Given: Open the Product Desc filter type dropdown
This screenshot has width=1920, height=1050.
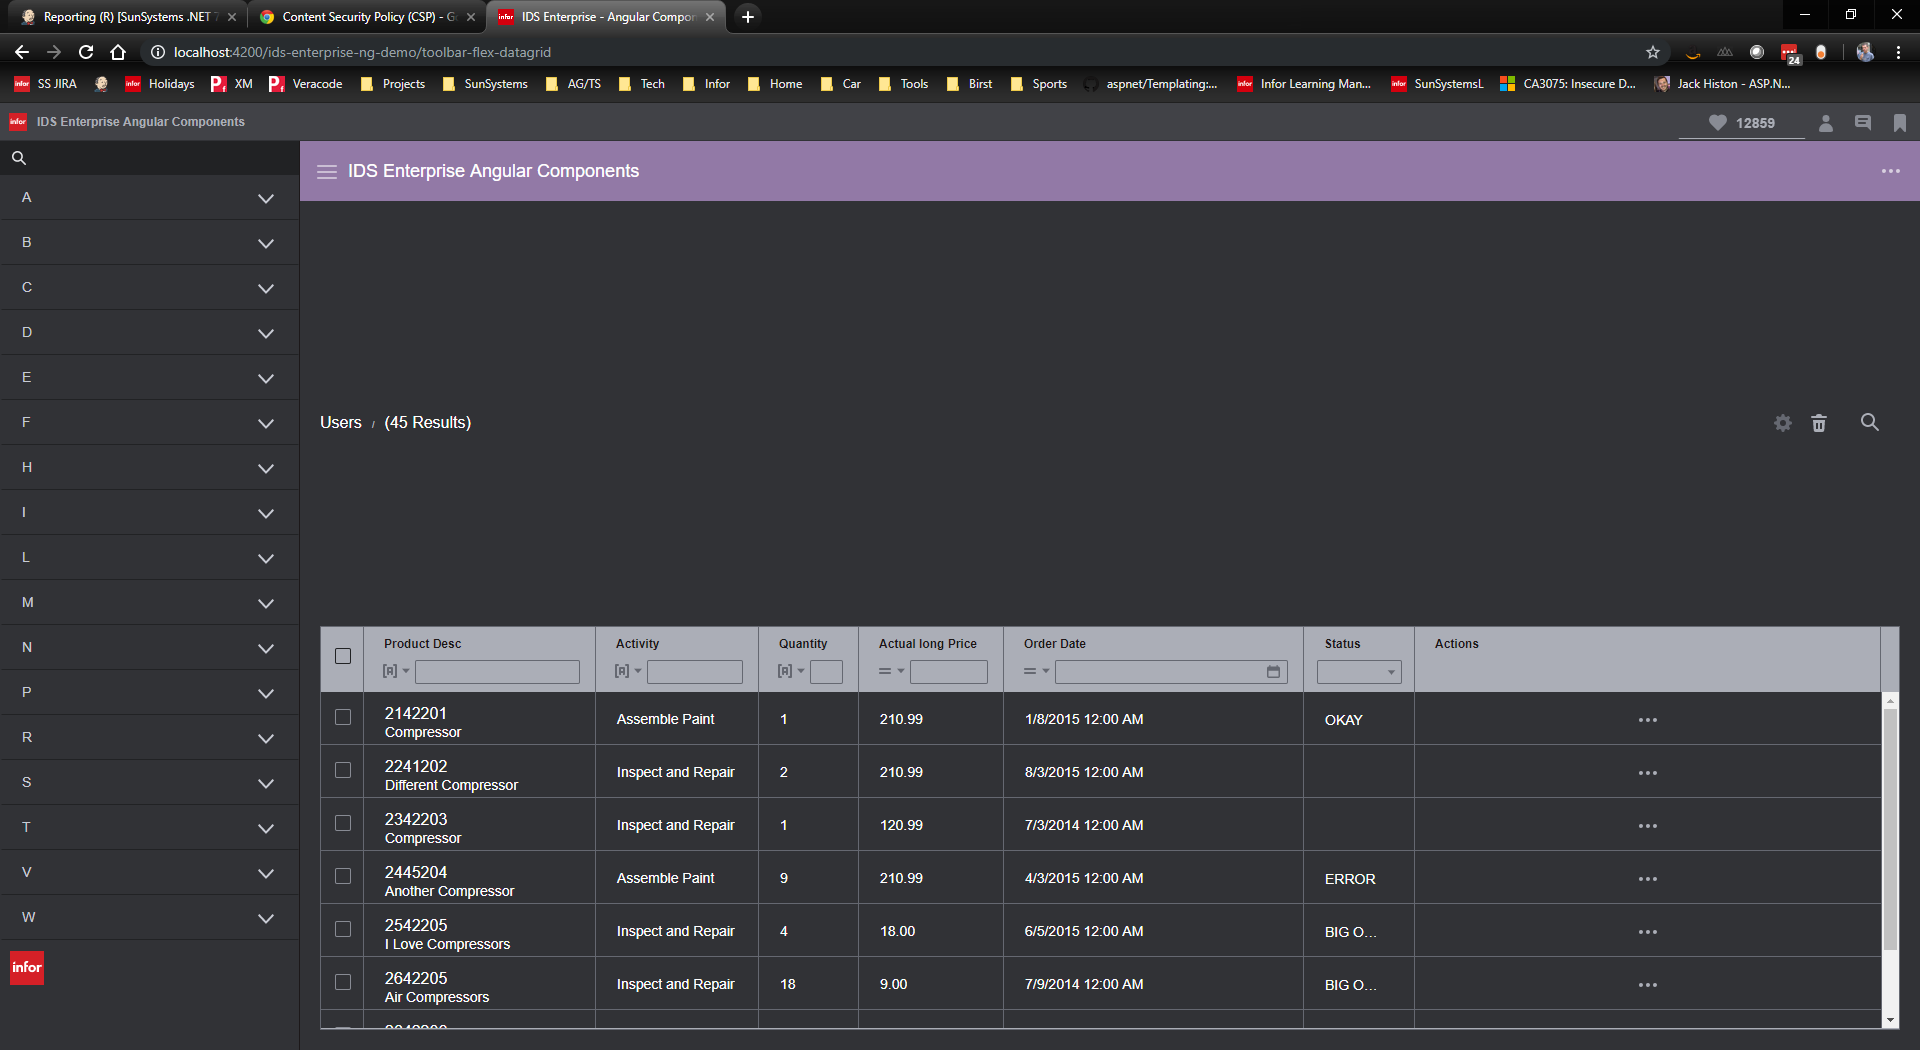Looking at the screenshot, I should pyautogui.click(x=396, y=671).
